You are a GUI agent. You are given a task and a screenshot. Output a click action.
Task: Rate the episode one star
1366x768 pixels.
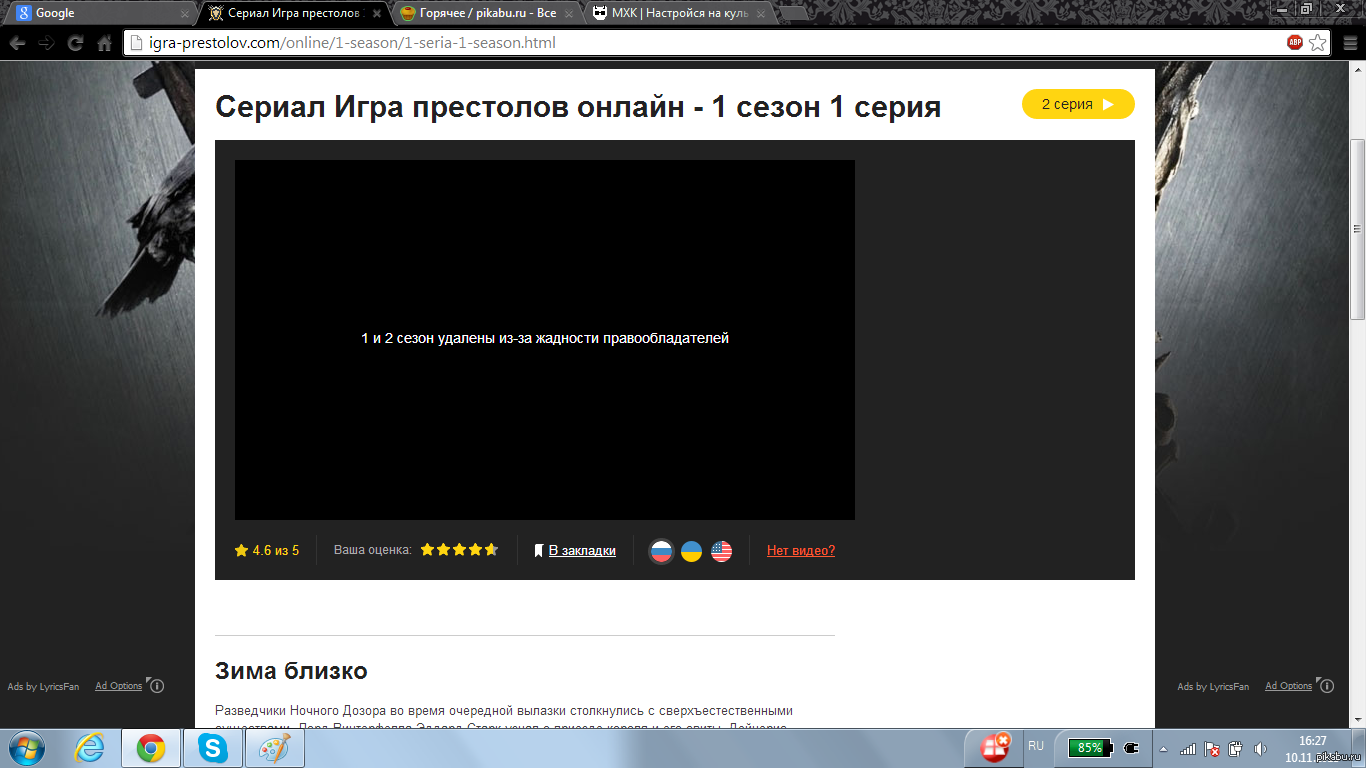(427, 550)
